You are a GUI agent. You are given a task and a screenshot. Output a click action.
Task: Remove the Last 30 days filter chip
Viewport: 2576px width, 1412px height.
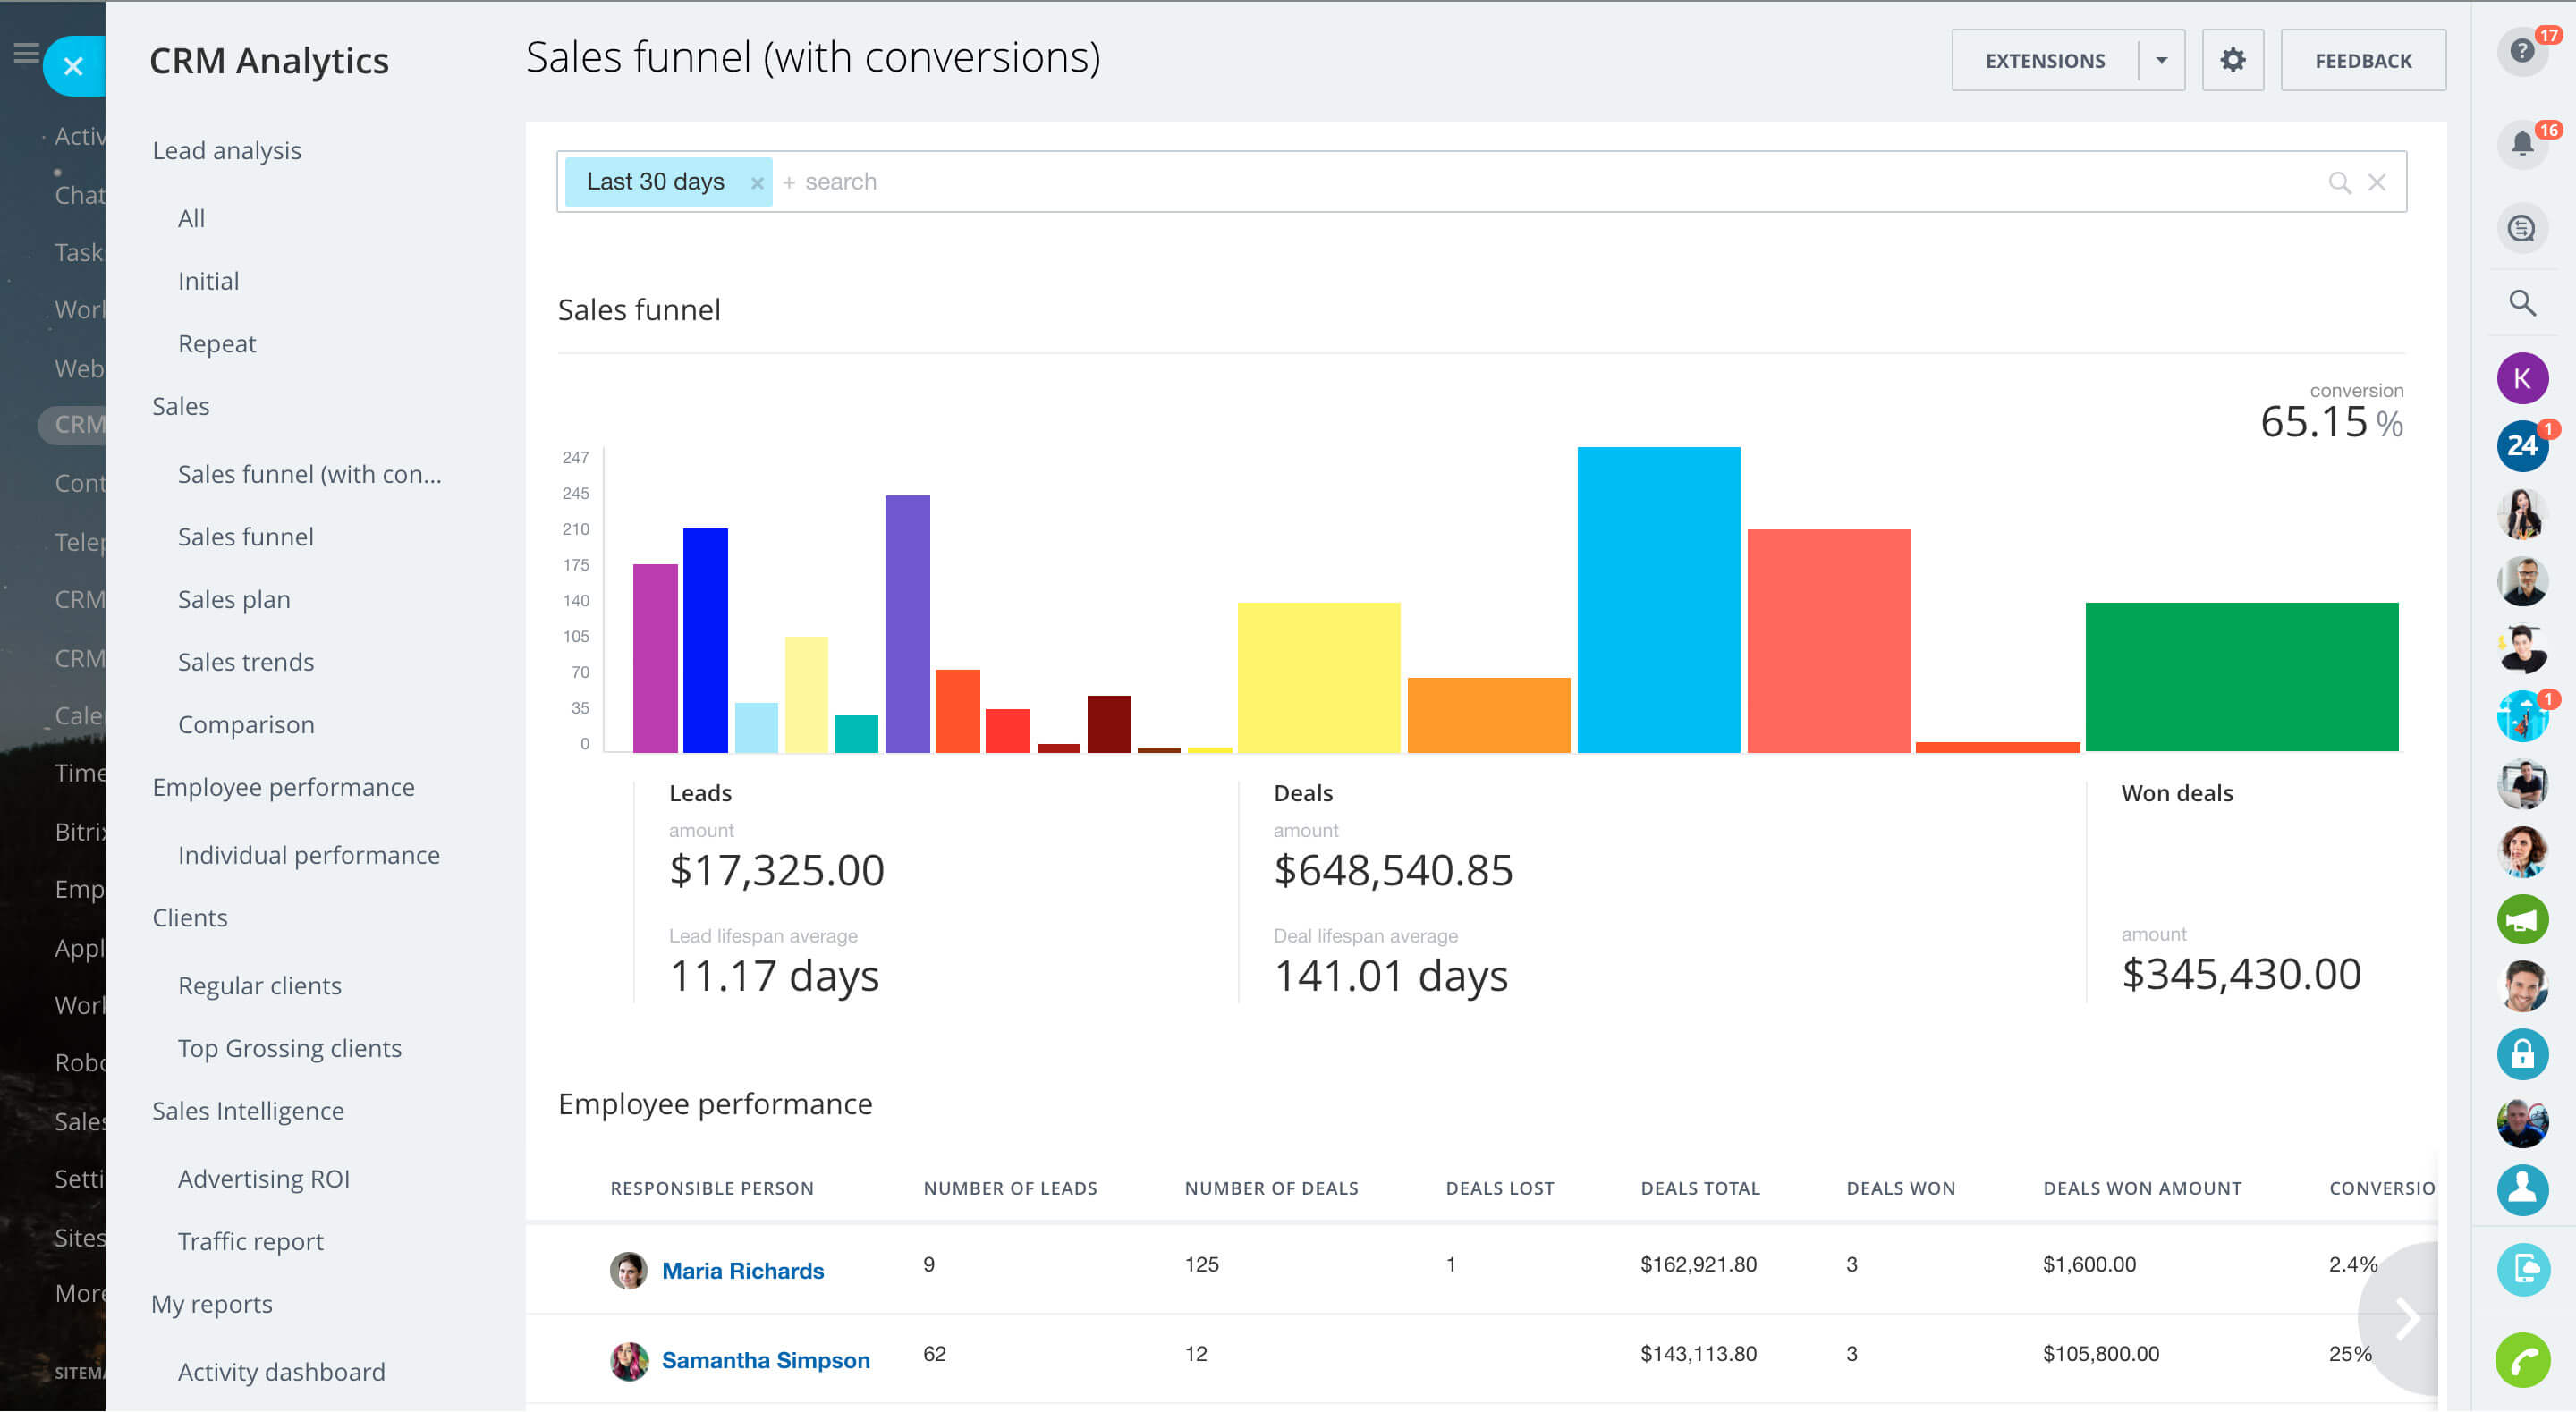757,182
